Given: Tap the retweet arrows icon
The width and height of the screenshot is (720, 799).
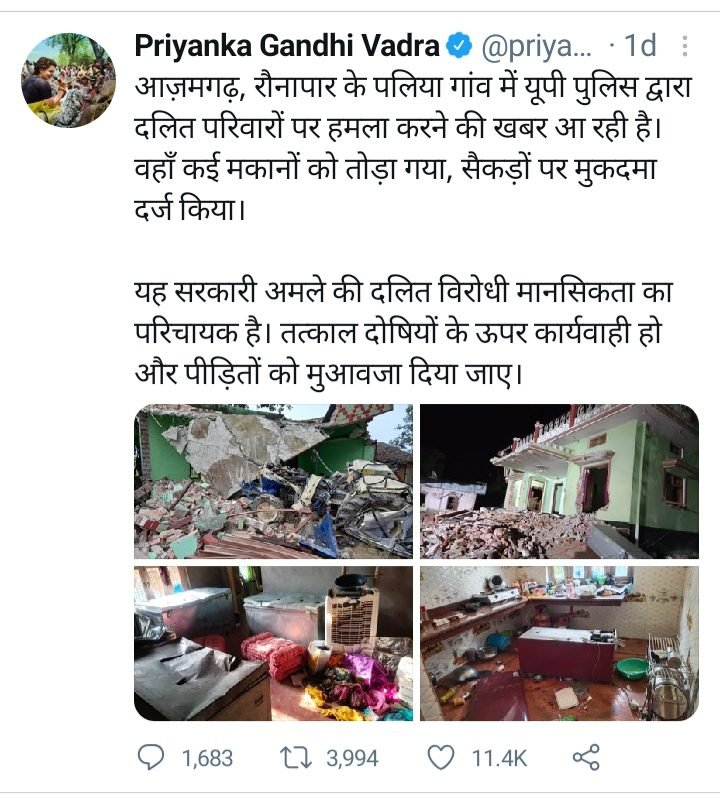Looking at the screenshot, I should tap(296, 758).
